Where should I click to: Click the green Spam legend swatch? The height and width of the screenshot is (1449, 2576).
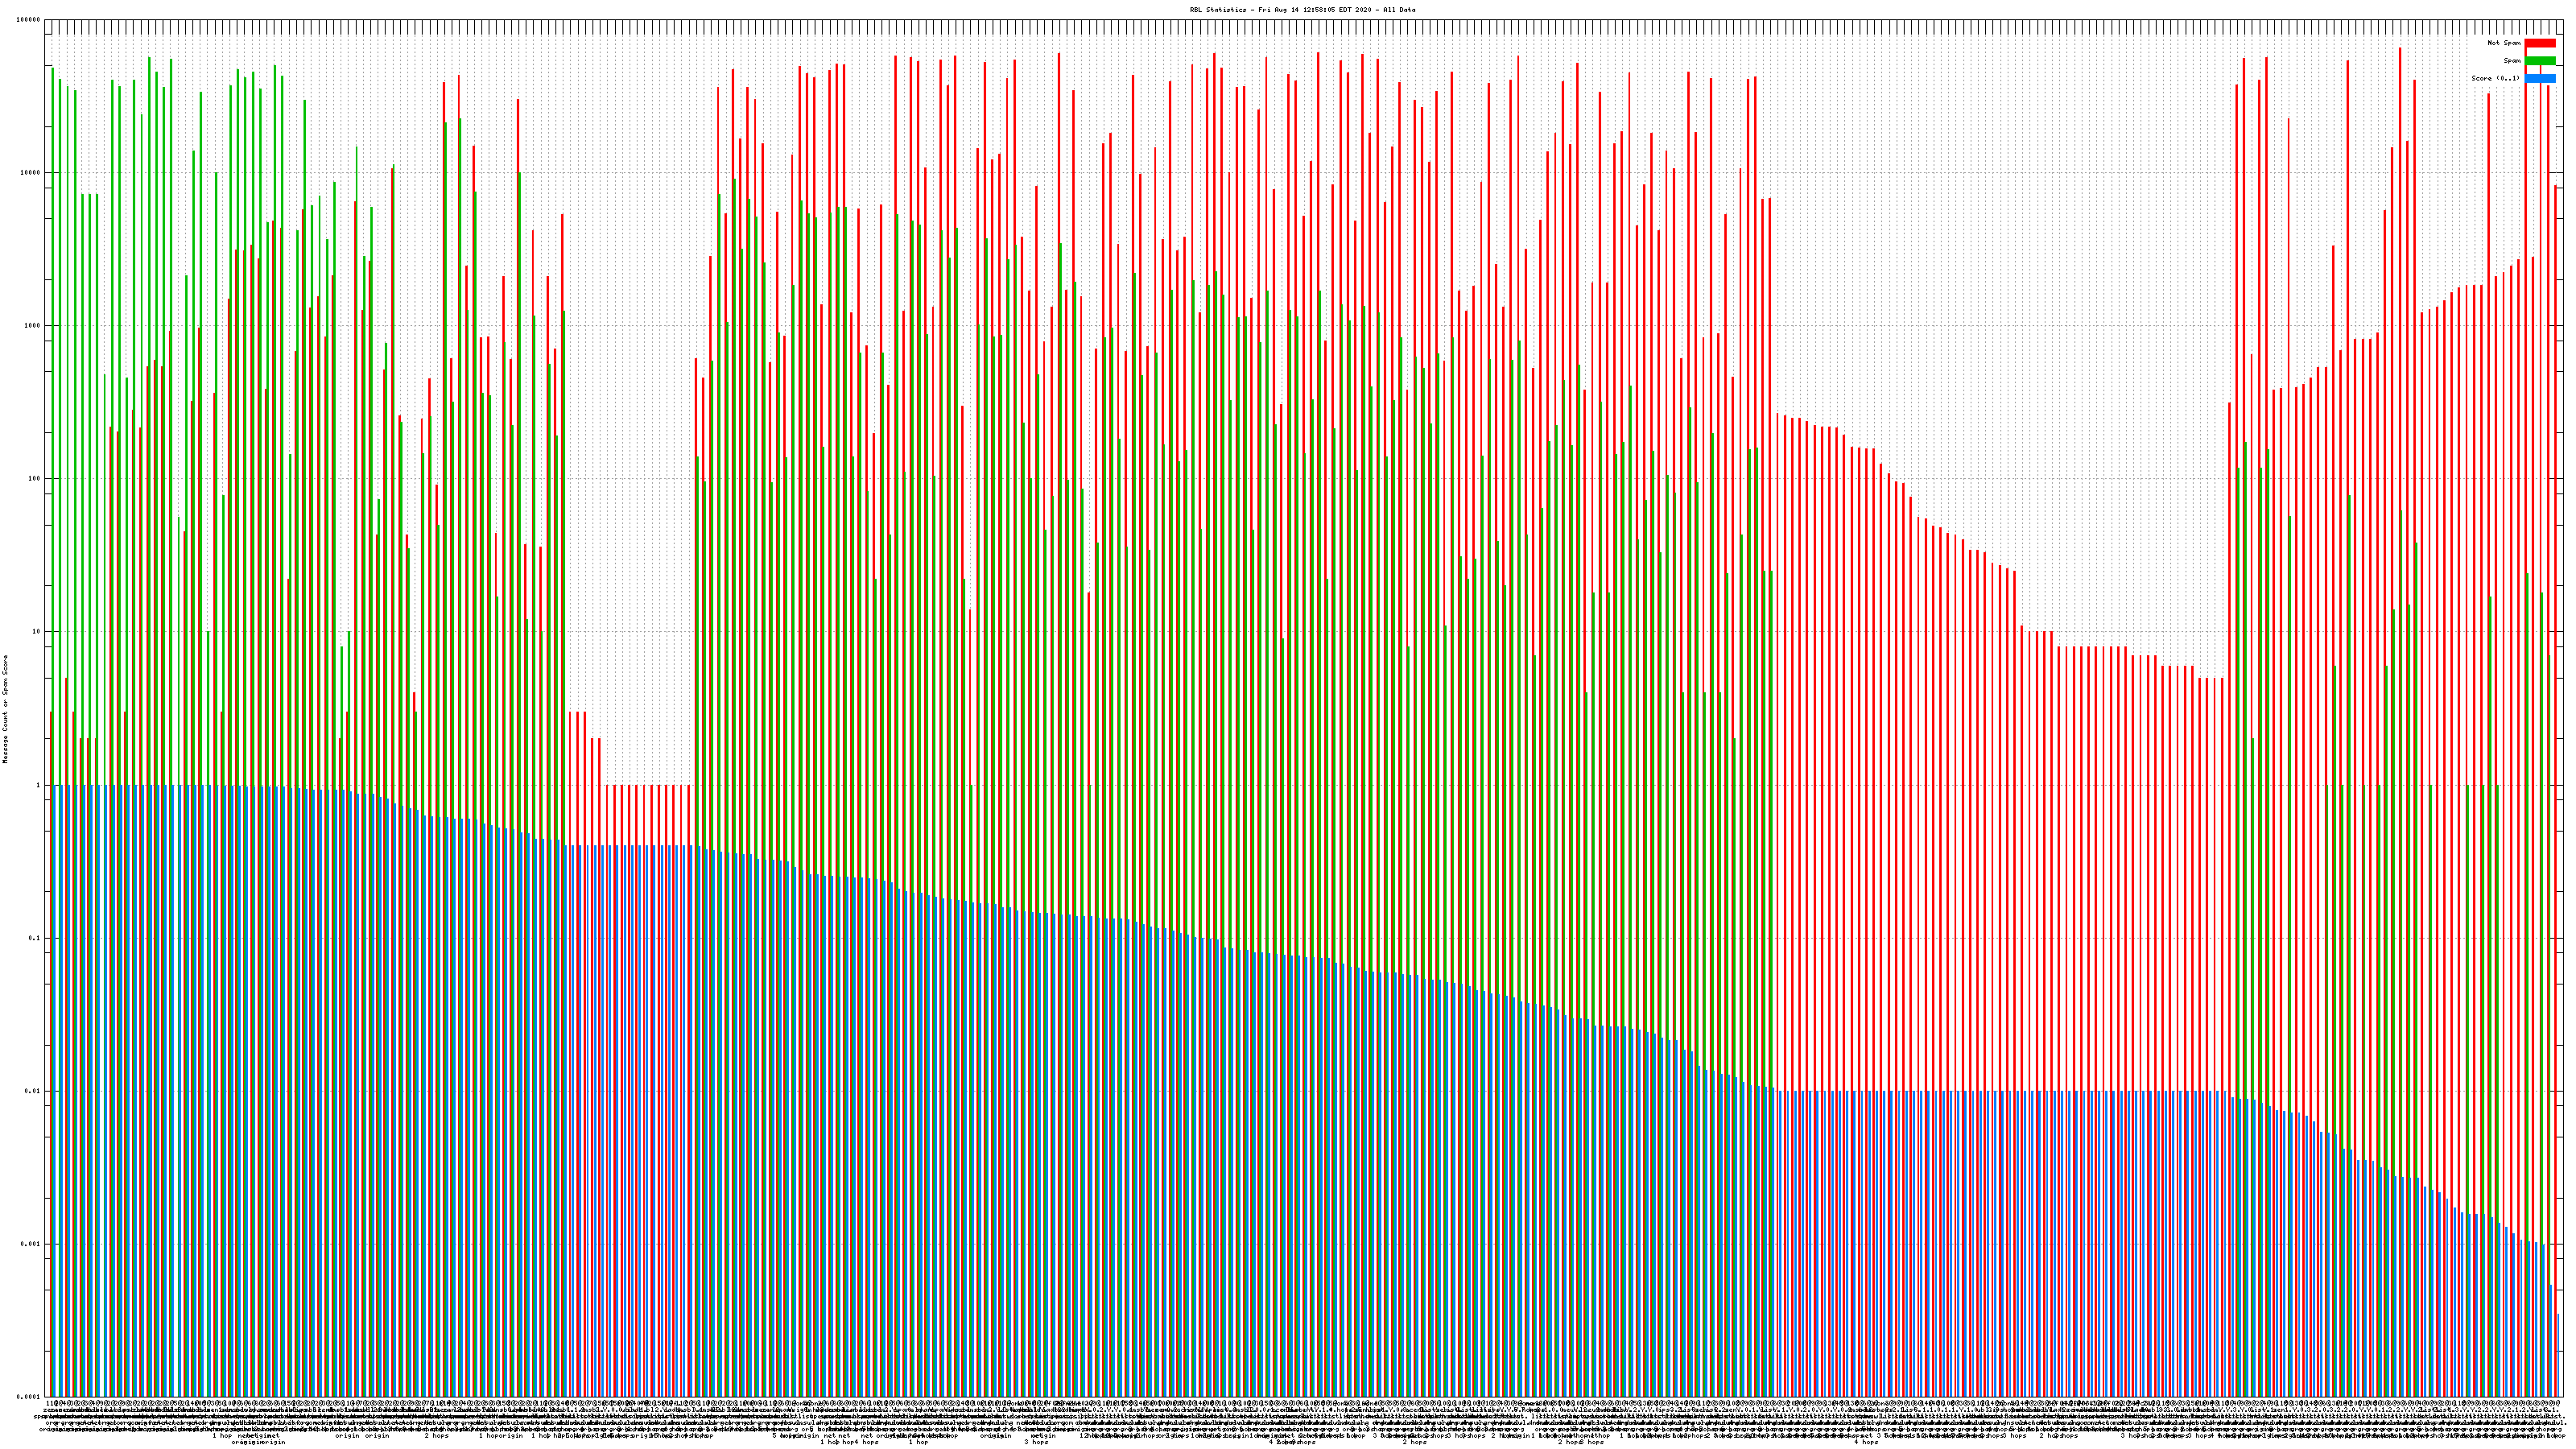(x=2540, y=61)
